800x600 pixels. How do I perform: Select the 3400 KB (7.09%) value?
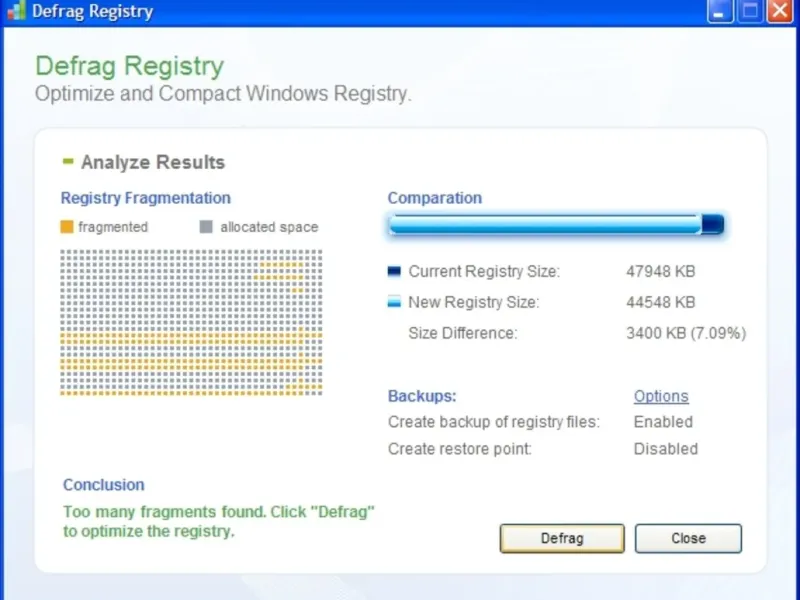click(x=686, y=333)
